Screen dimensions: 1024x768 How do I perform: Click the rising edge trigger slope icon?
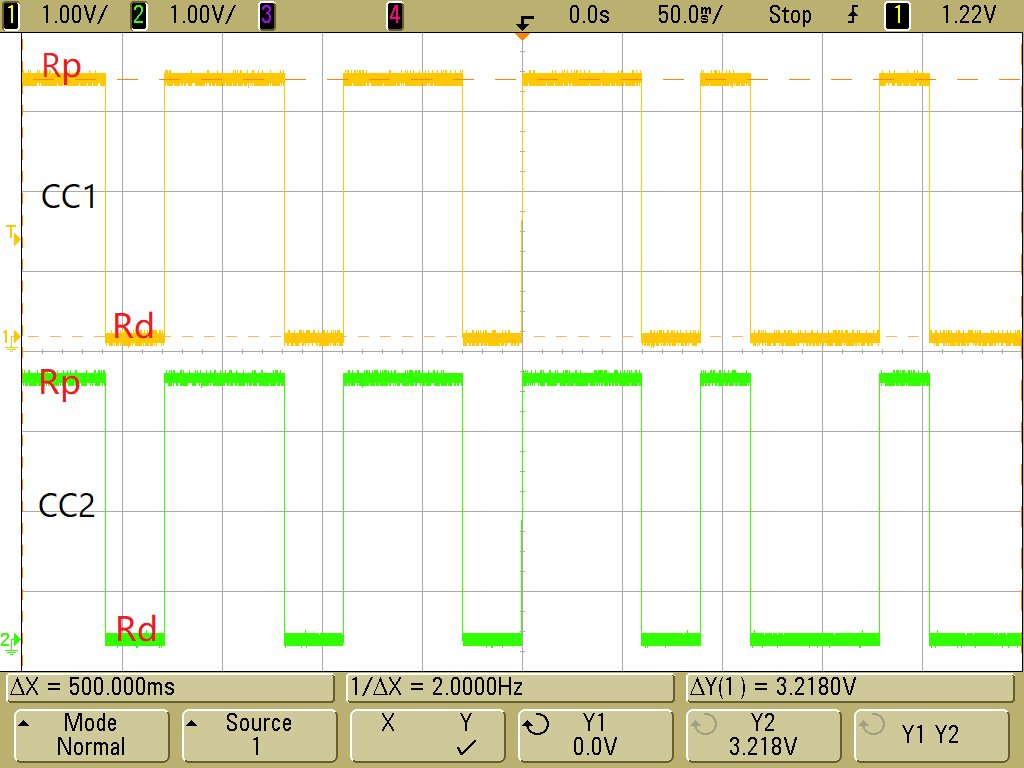(853, 15)
